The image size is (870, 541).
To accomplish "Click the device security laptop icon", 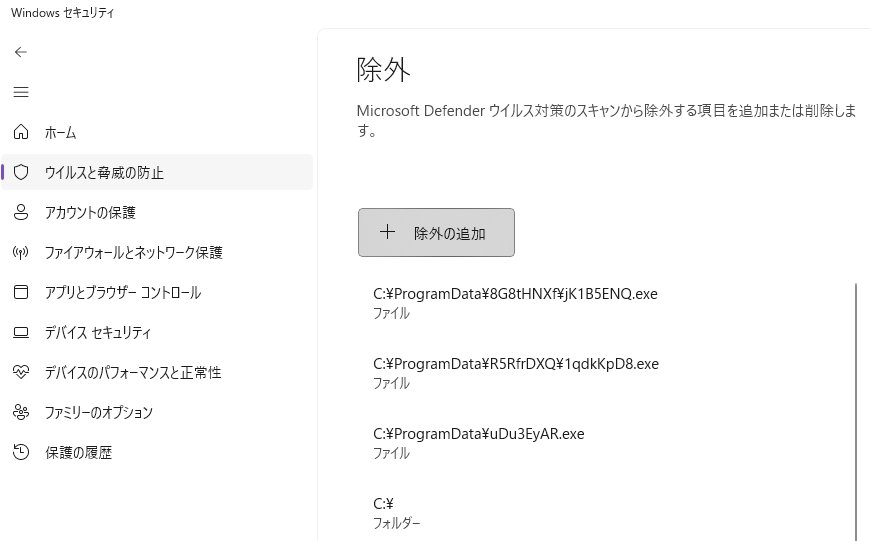I will pyautogui.click(x=21, y=332).
